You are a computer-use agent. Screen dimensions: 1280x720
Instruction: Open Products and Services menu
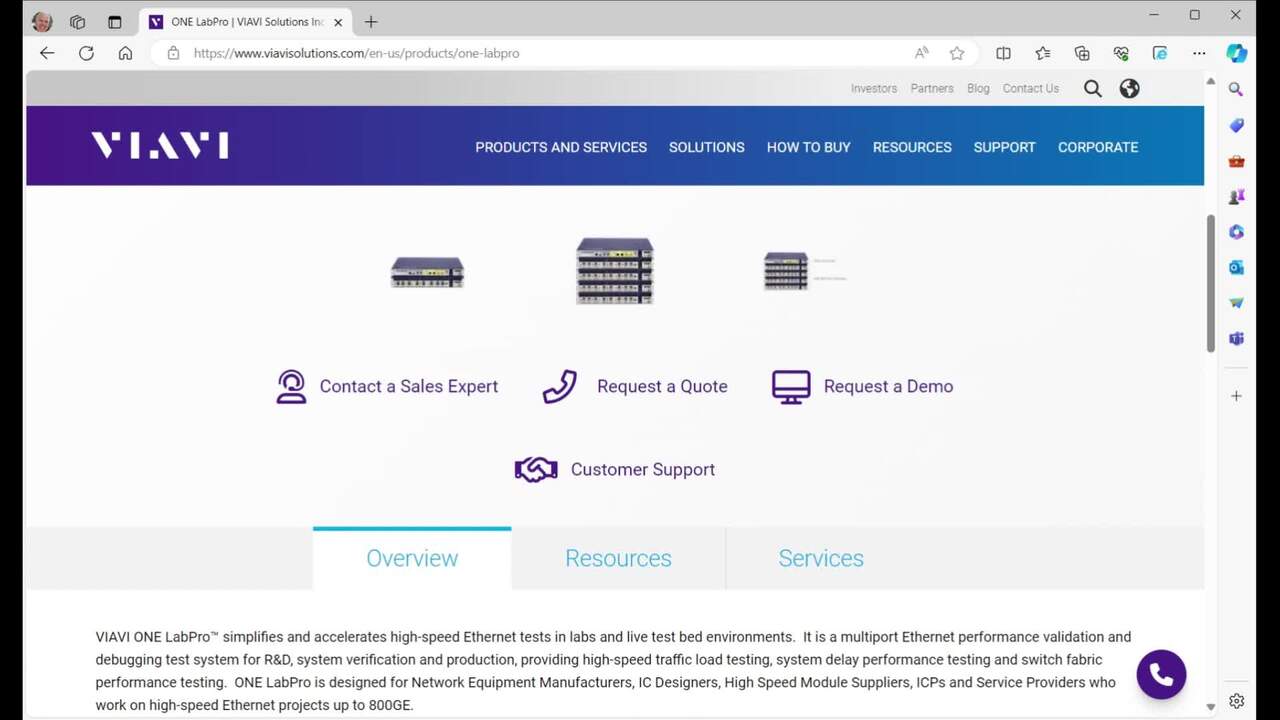(x=560, y=147)
